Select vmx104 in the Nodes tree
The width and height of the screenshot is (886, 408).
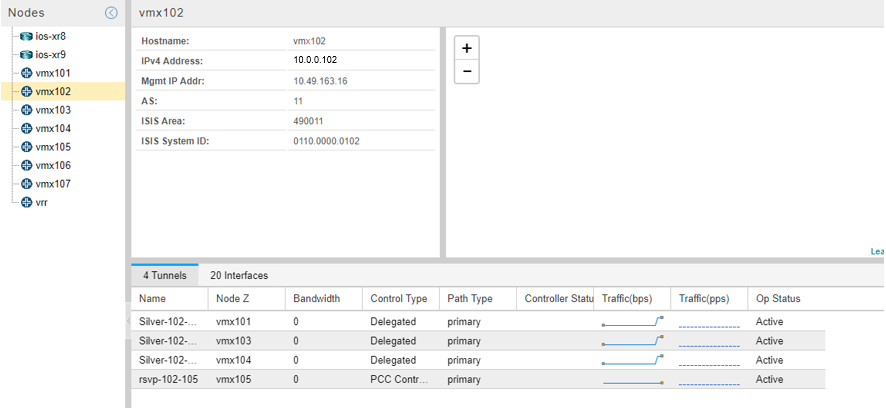52,128
